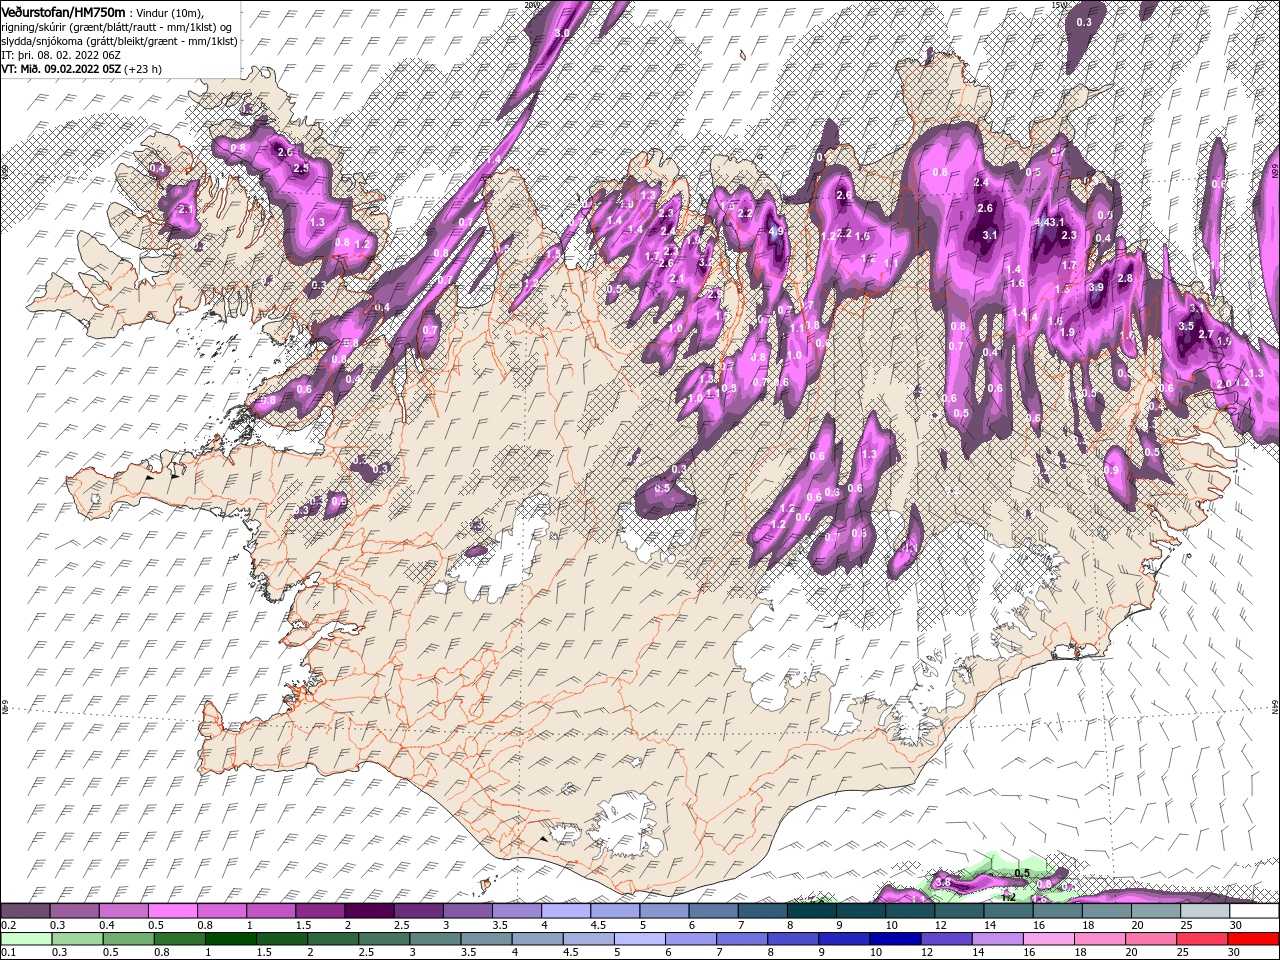Click the darkest green swatch labeled 1 in lower legend
Screen dimensions: 1280x960
point(229,938)
